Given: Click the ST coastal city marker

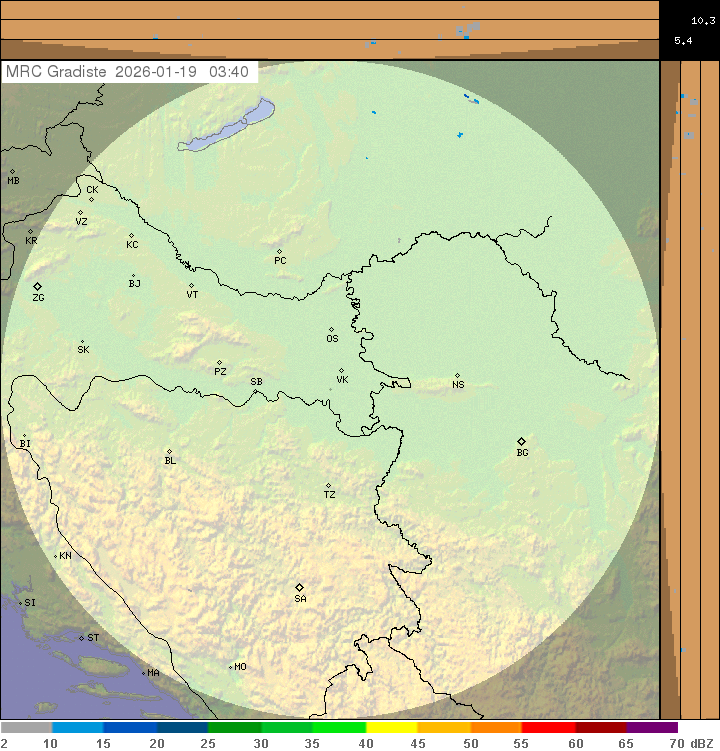Looking at the screenshot, I should 82,637.
